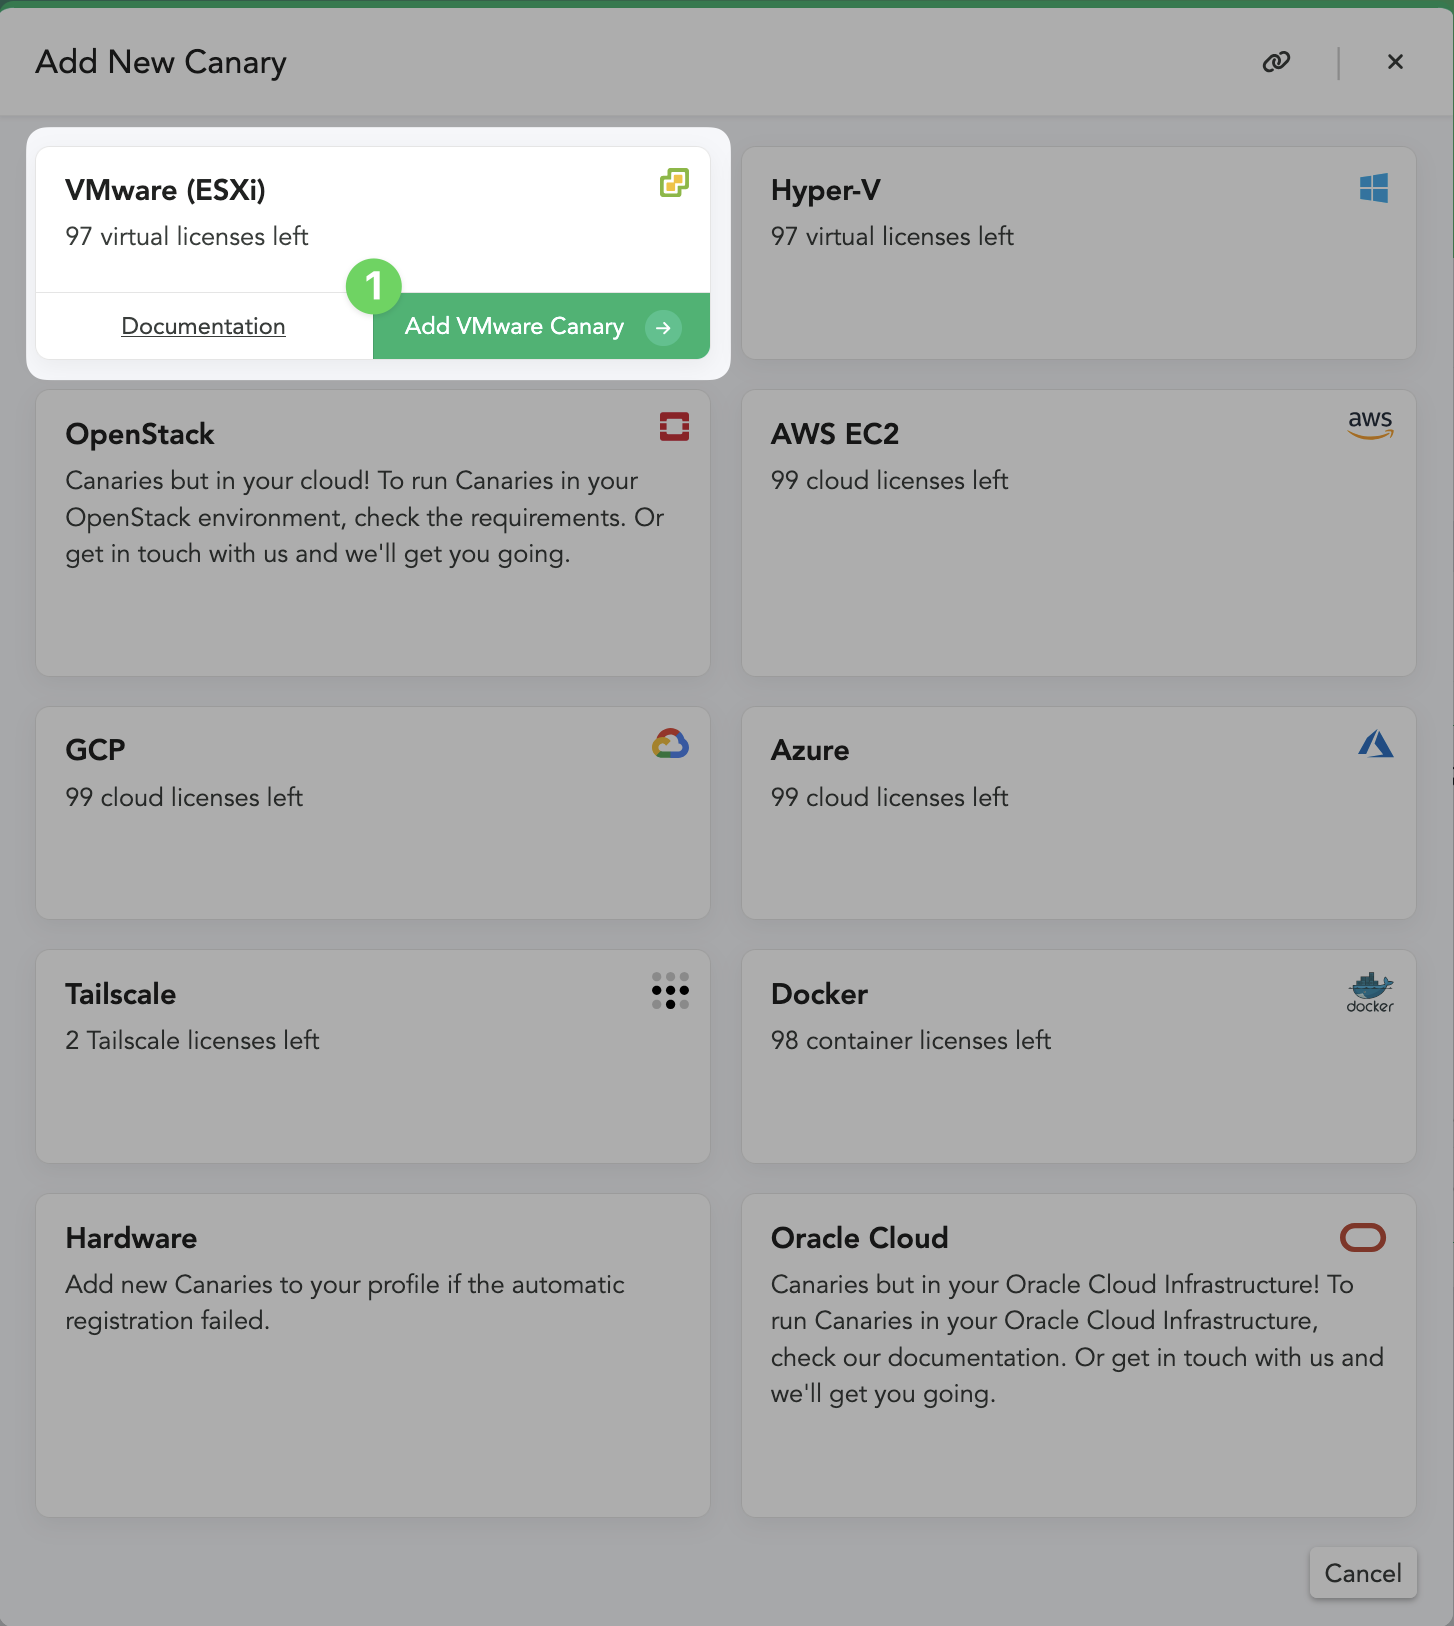Close the dialog with the X
1454x1626 pixels.
point(1395,62)
